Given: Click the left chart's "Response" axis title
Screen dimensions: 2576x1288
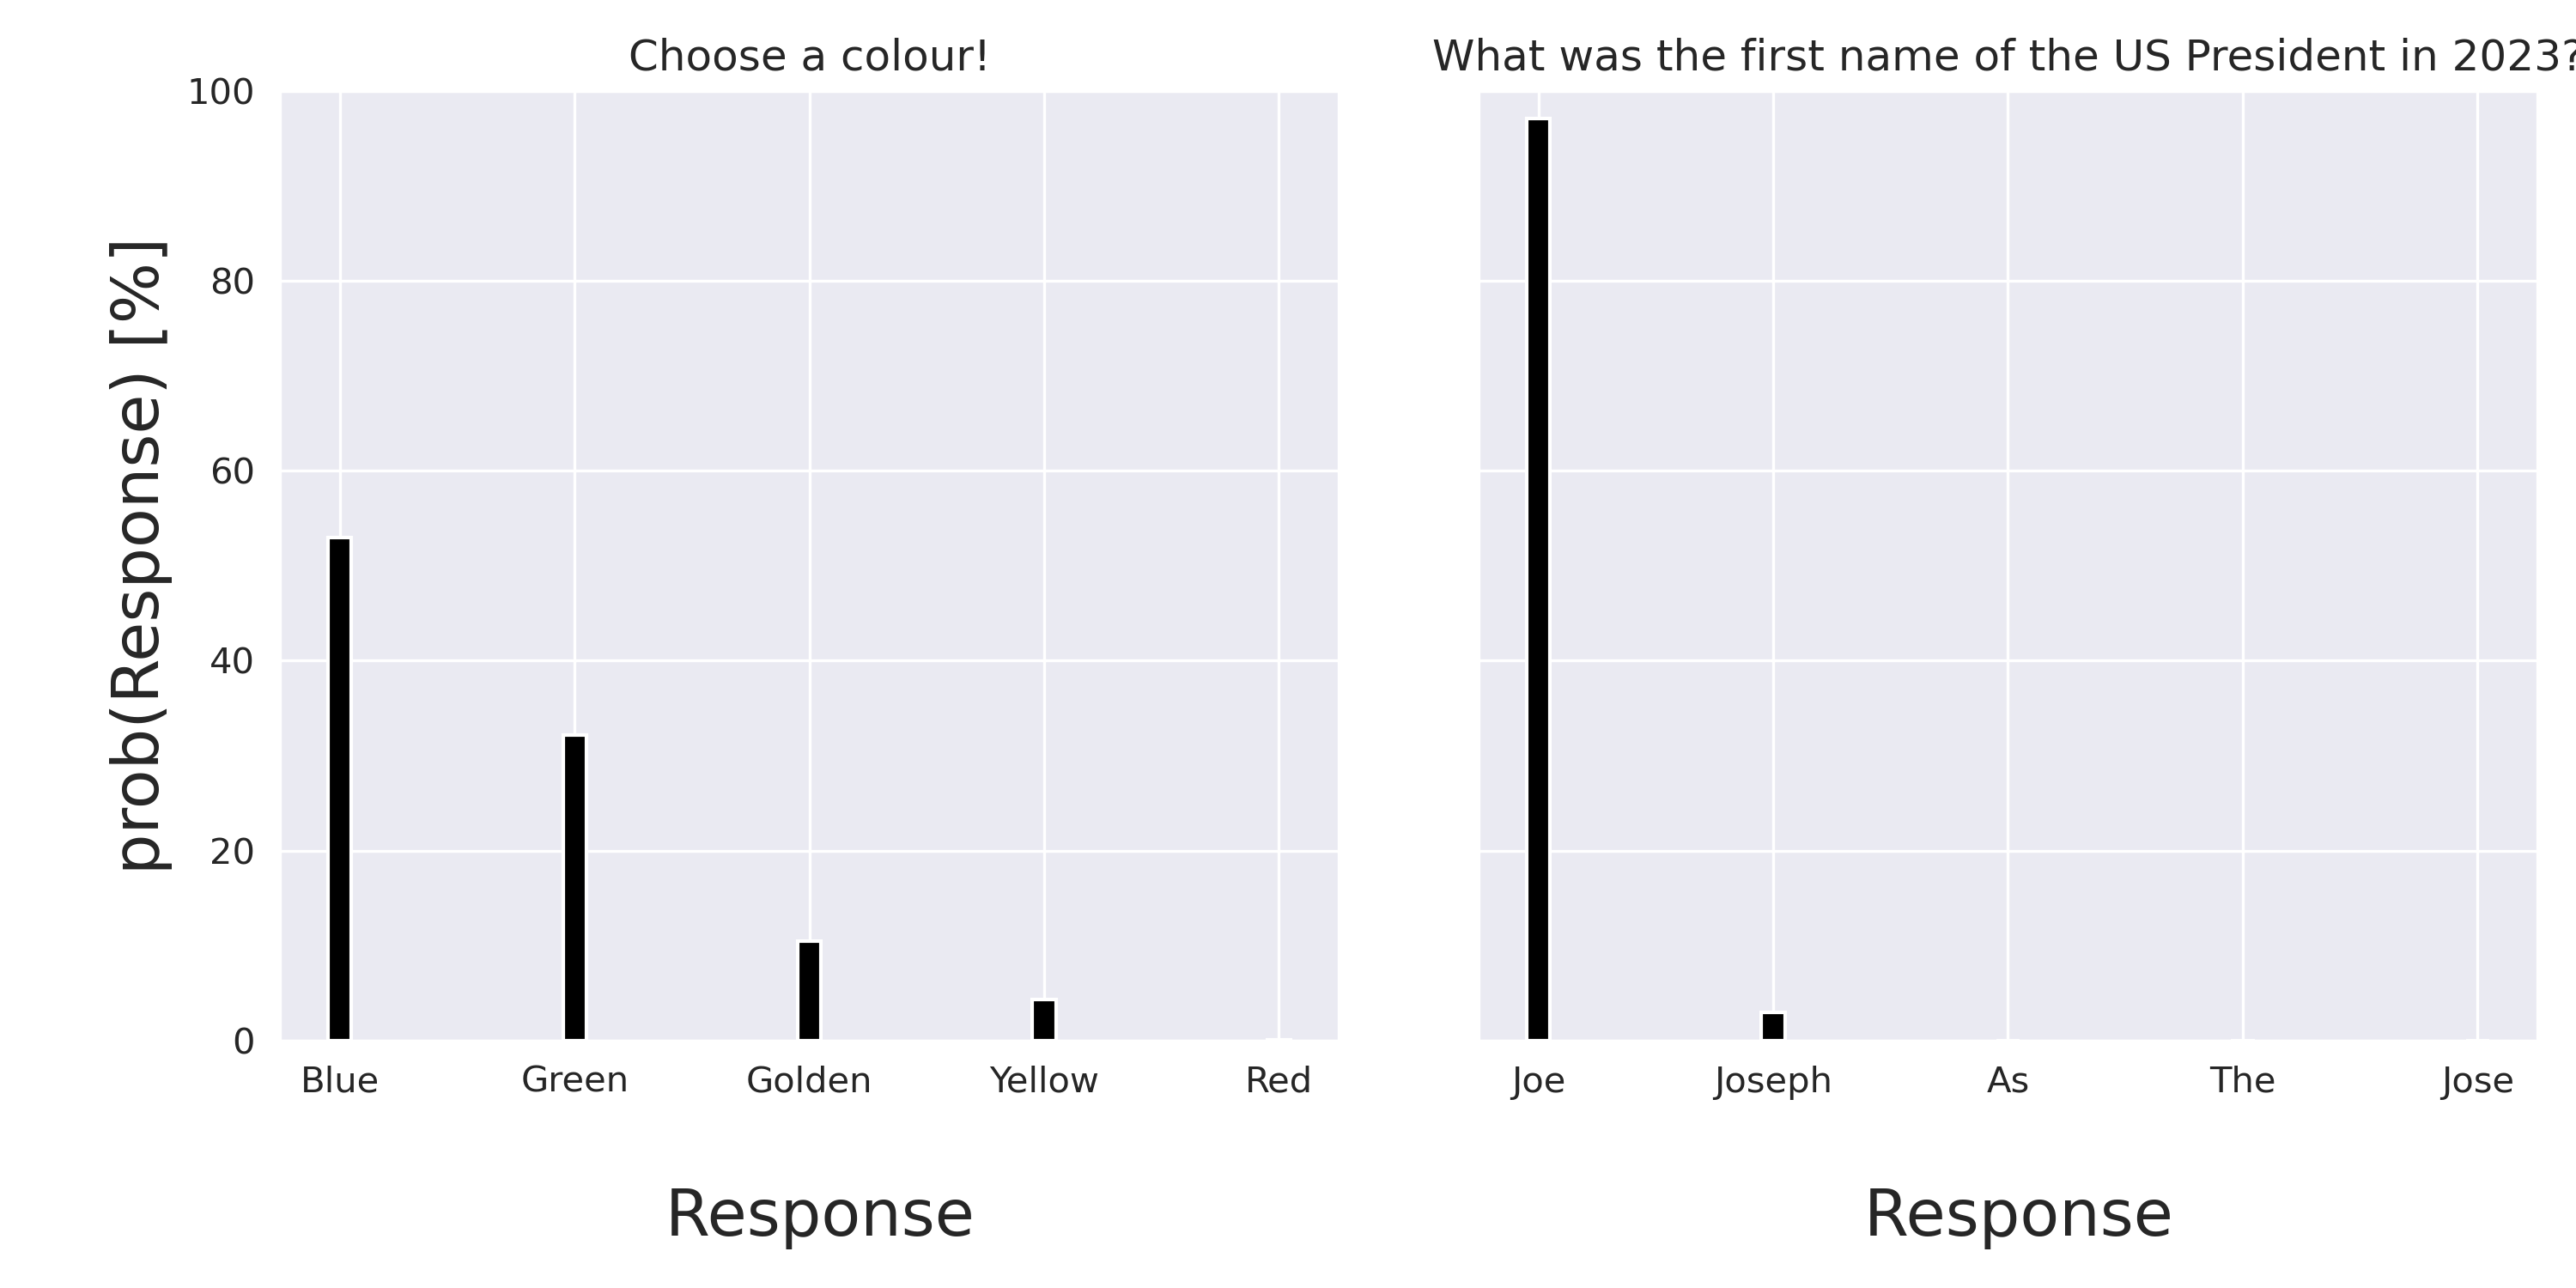Looking at the screenshot, I should pyautogui.click(x=819, y=1215).
